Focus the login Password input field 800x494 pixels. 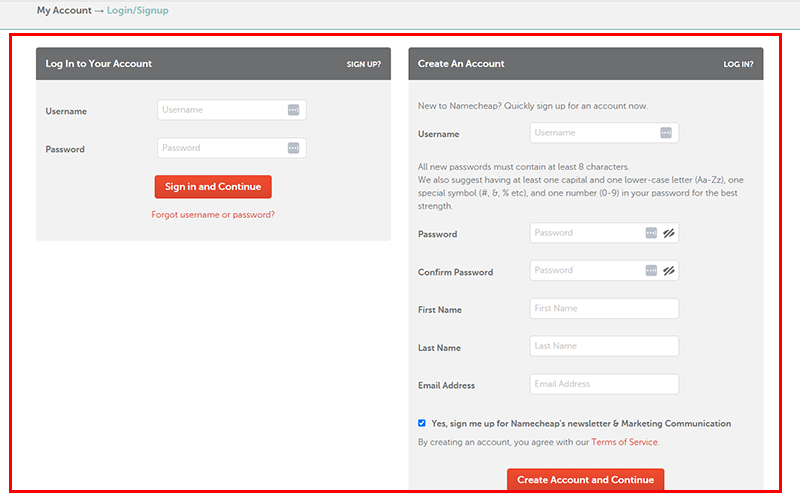[x=232, y=148]
